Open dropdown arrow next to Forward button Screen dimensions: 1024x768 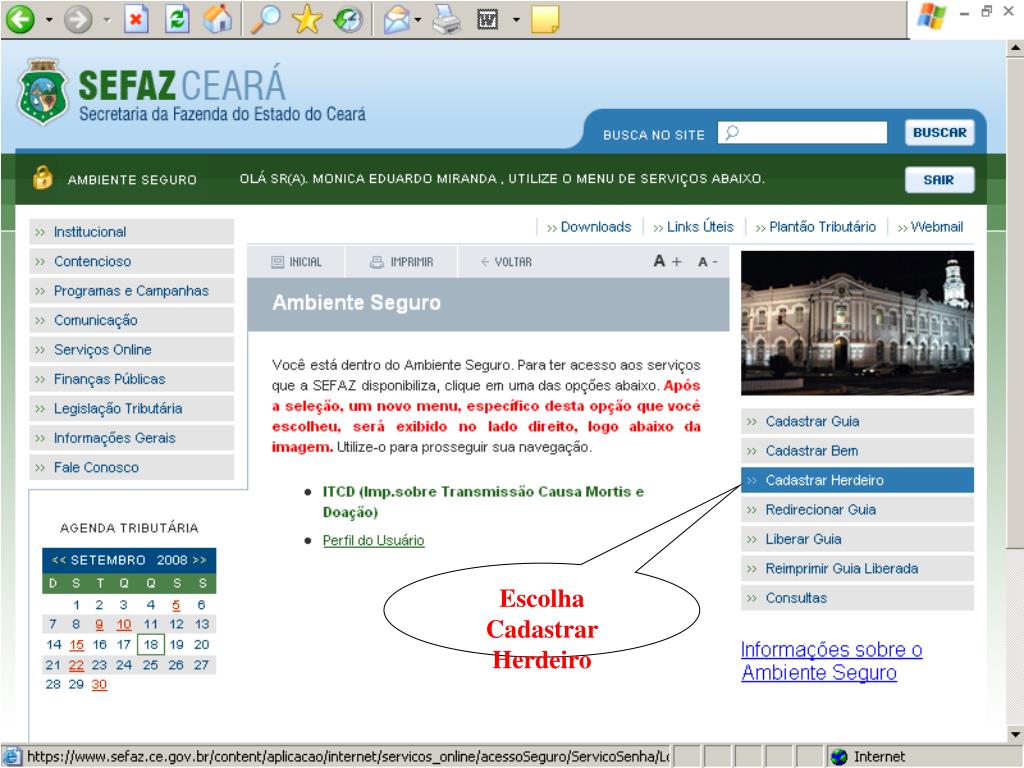pos(107,20)
